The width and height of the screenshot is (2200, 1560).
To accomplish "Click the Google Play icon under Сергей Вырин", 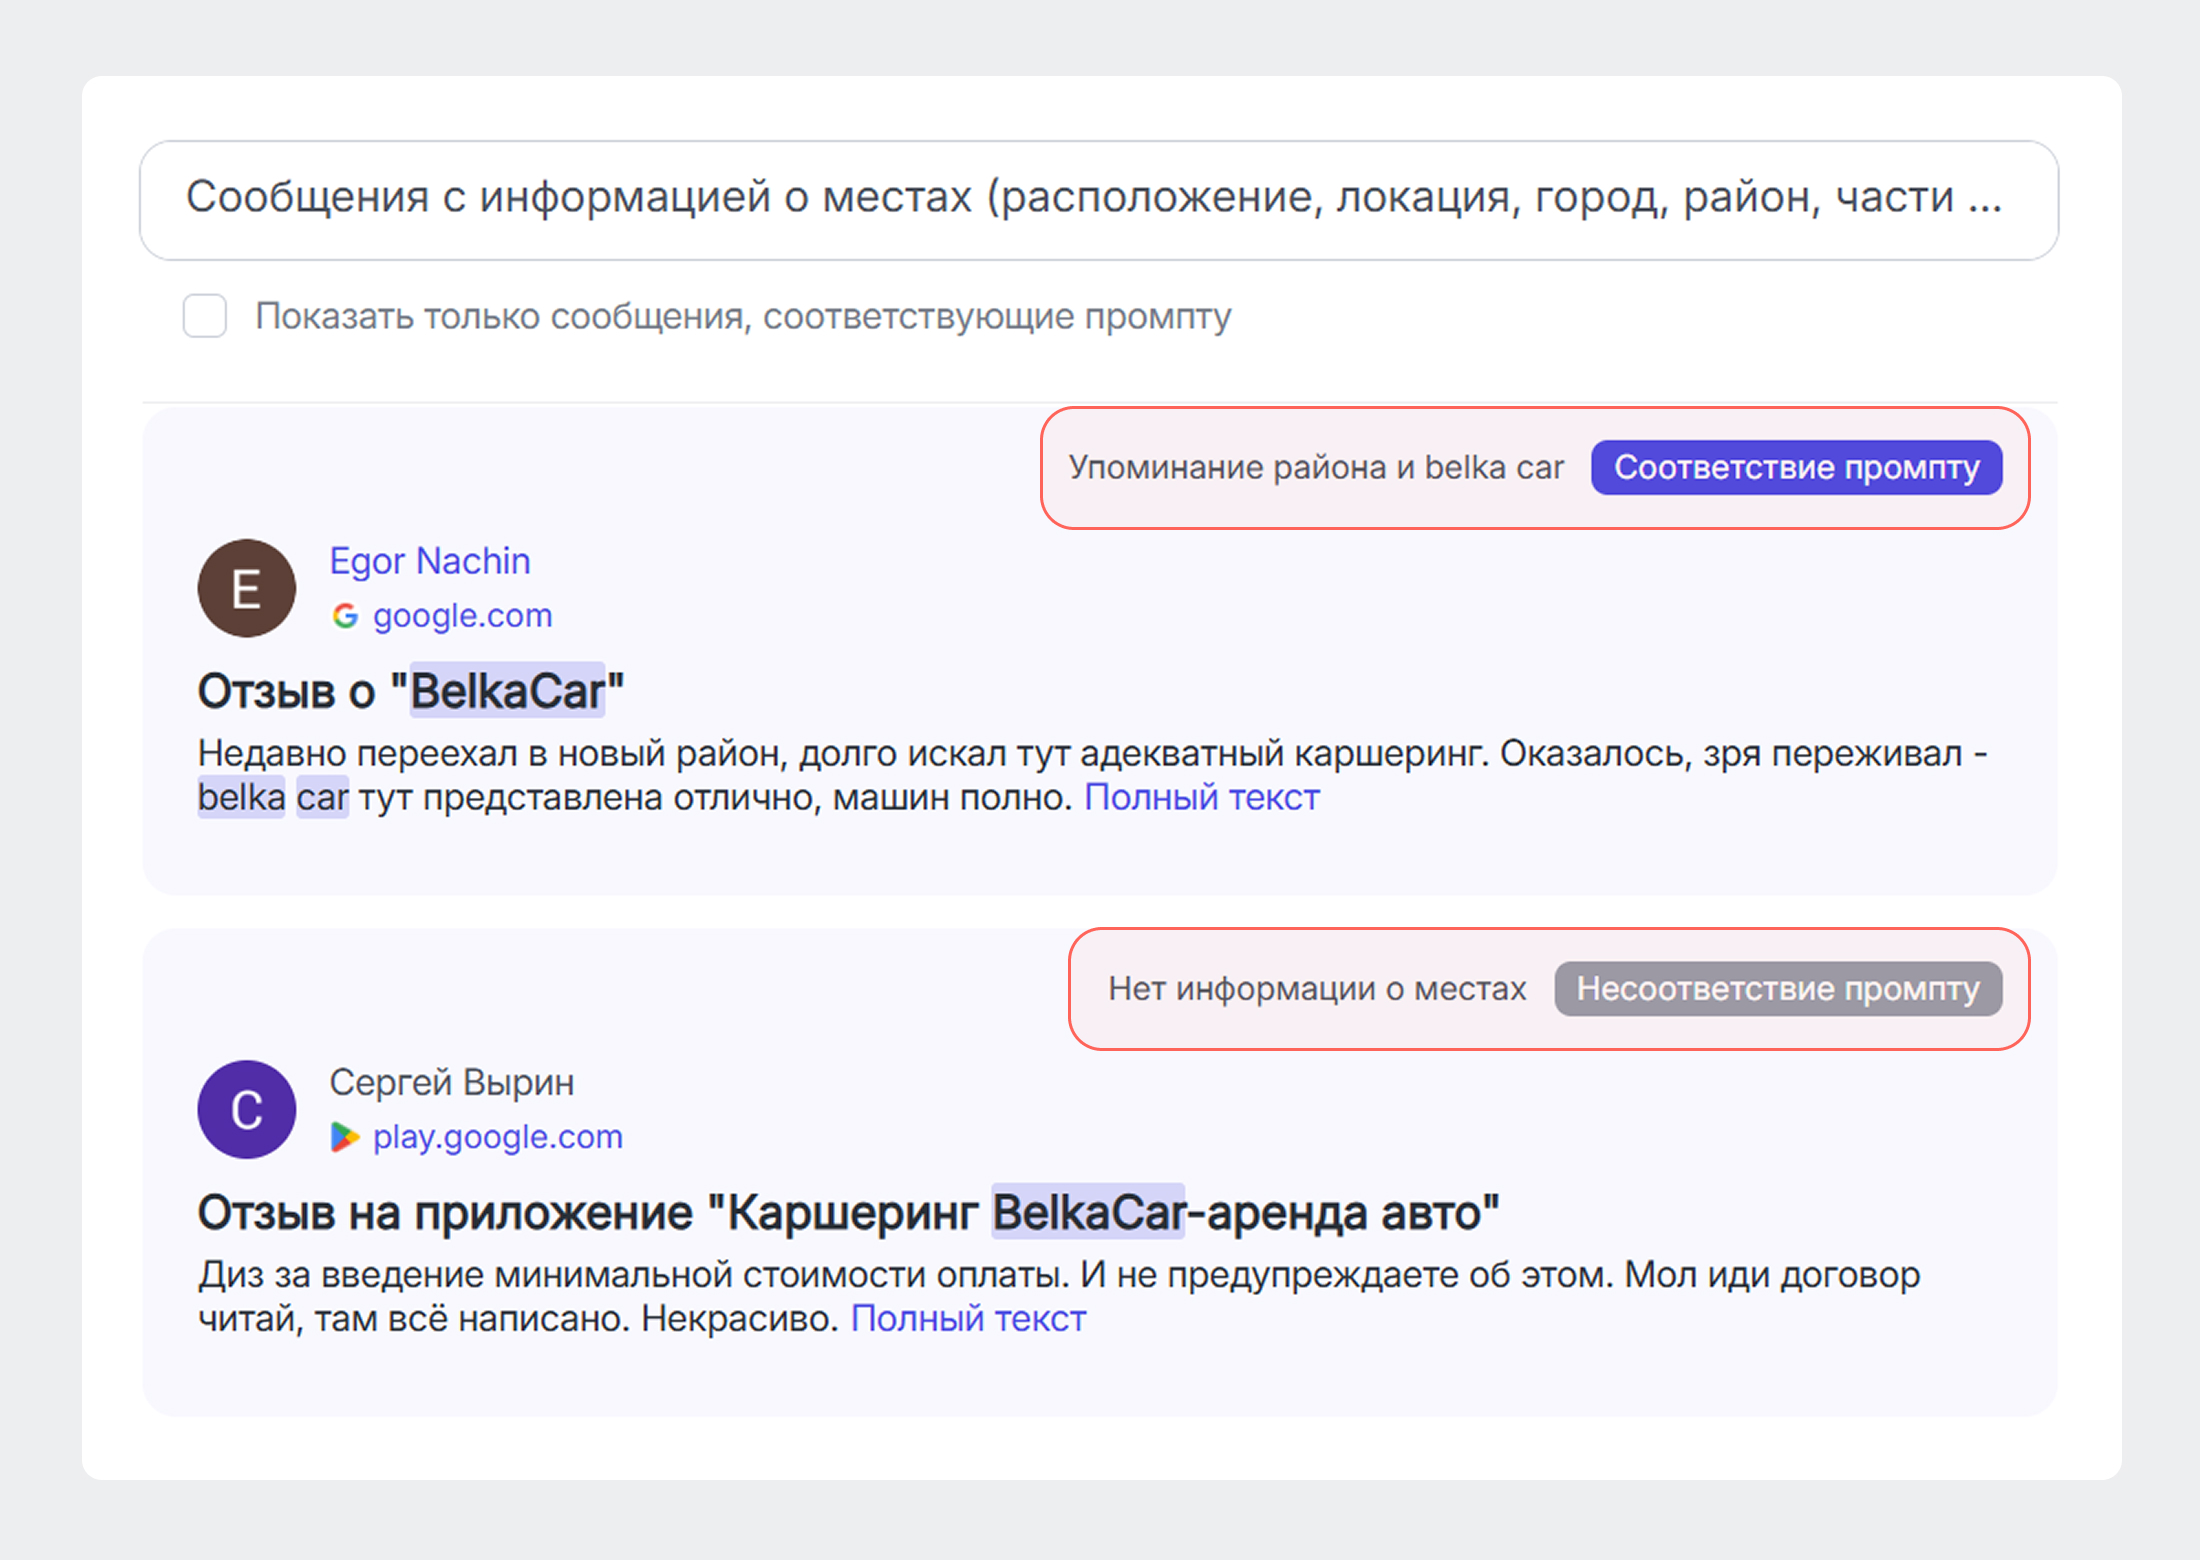I will click(x=345, y=1136).
